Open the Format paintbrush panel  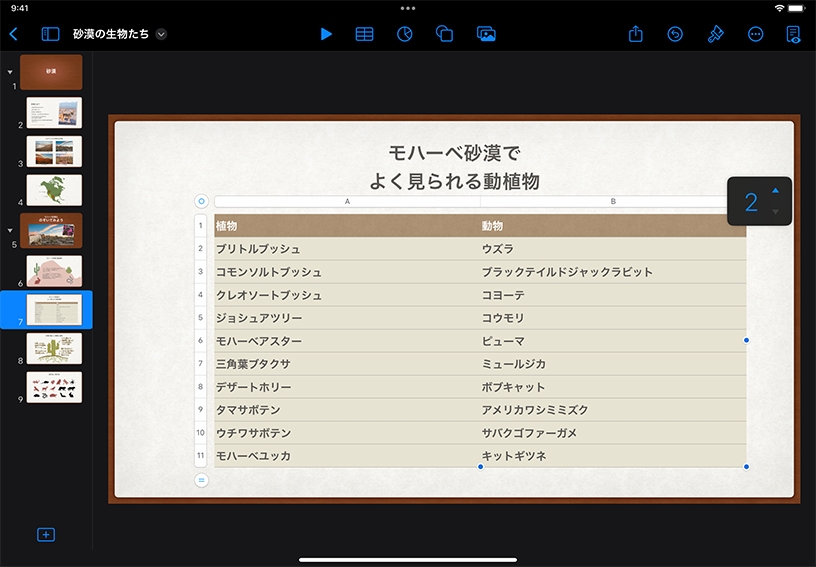pyautogui.click(x=715, y=34)
